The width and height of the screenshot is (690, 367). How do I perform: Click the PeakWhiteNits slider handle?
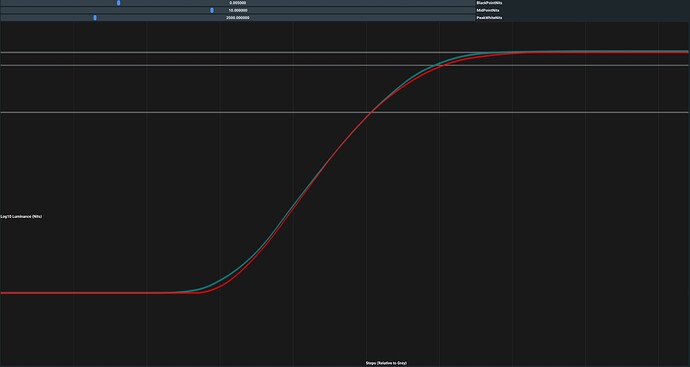click(x=95, y=18)
